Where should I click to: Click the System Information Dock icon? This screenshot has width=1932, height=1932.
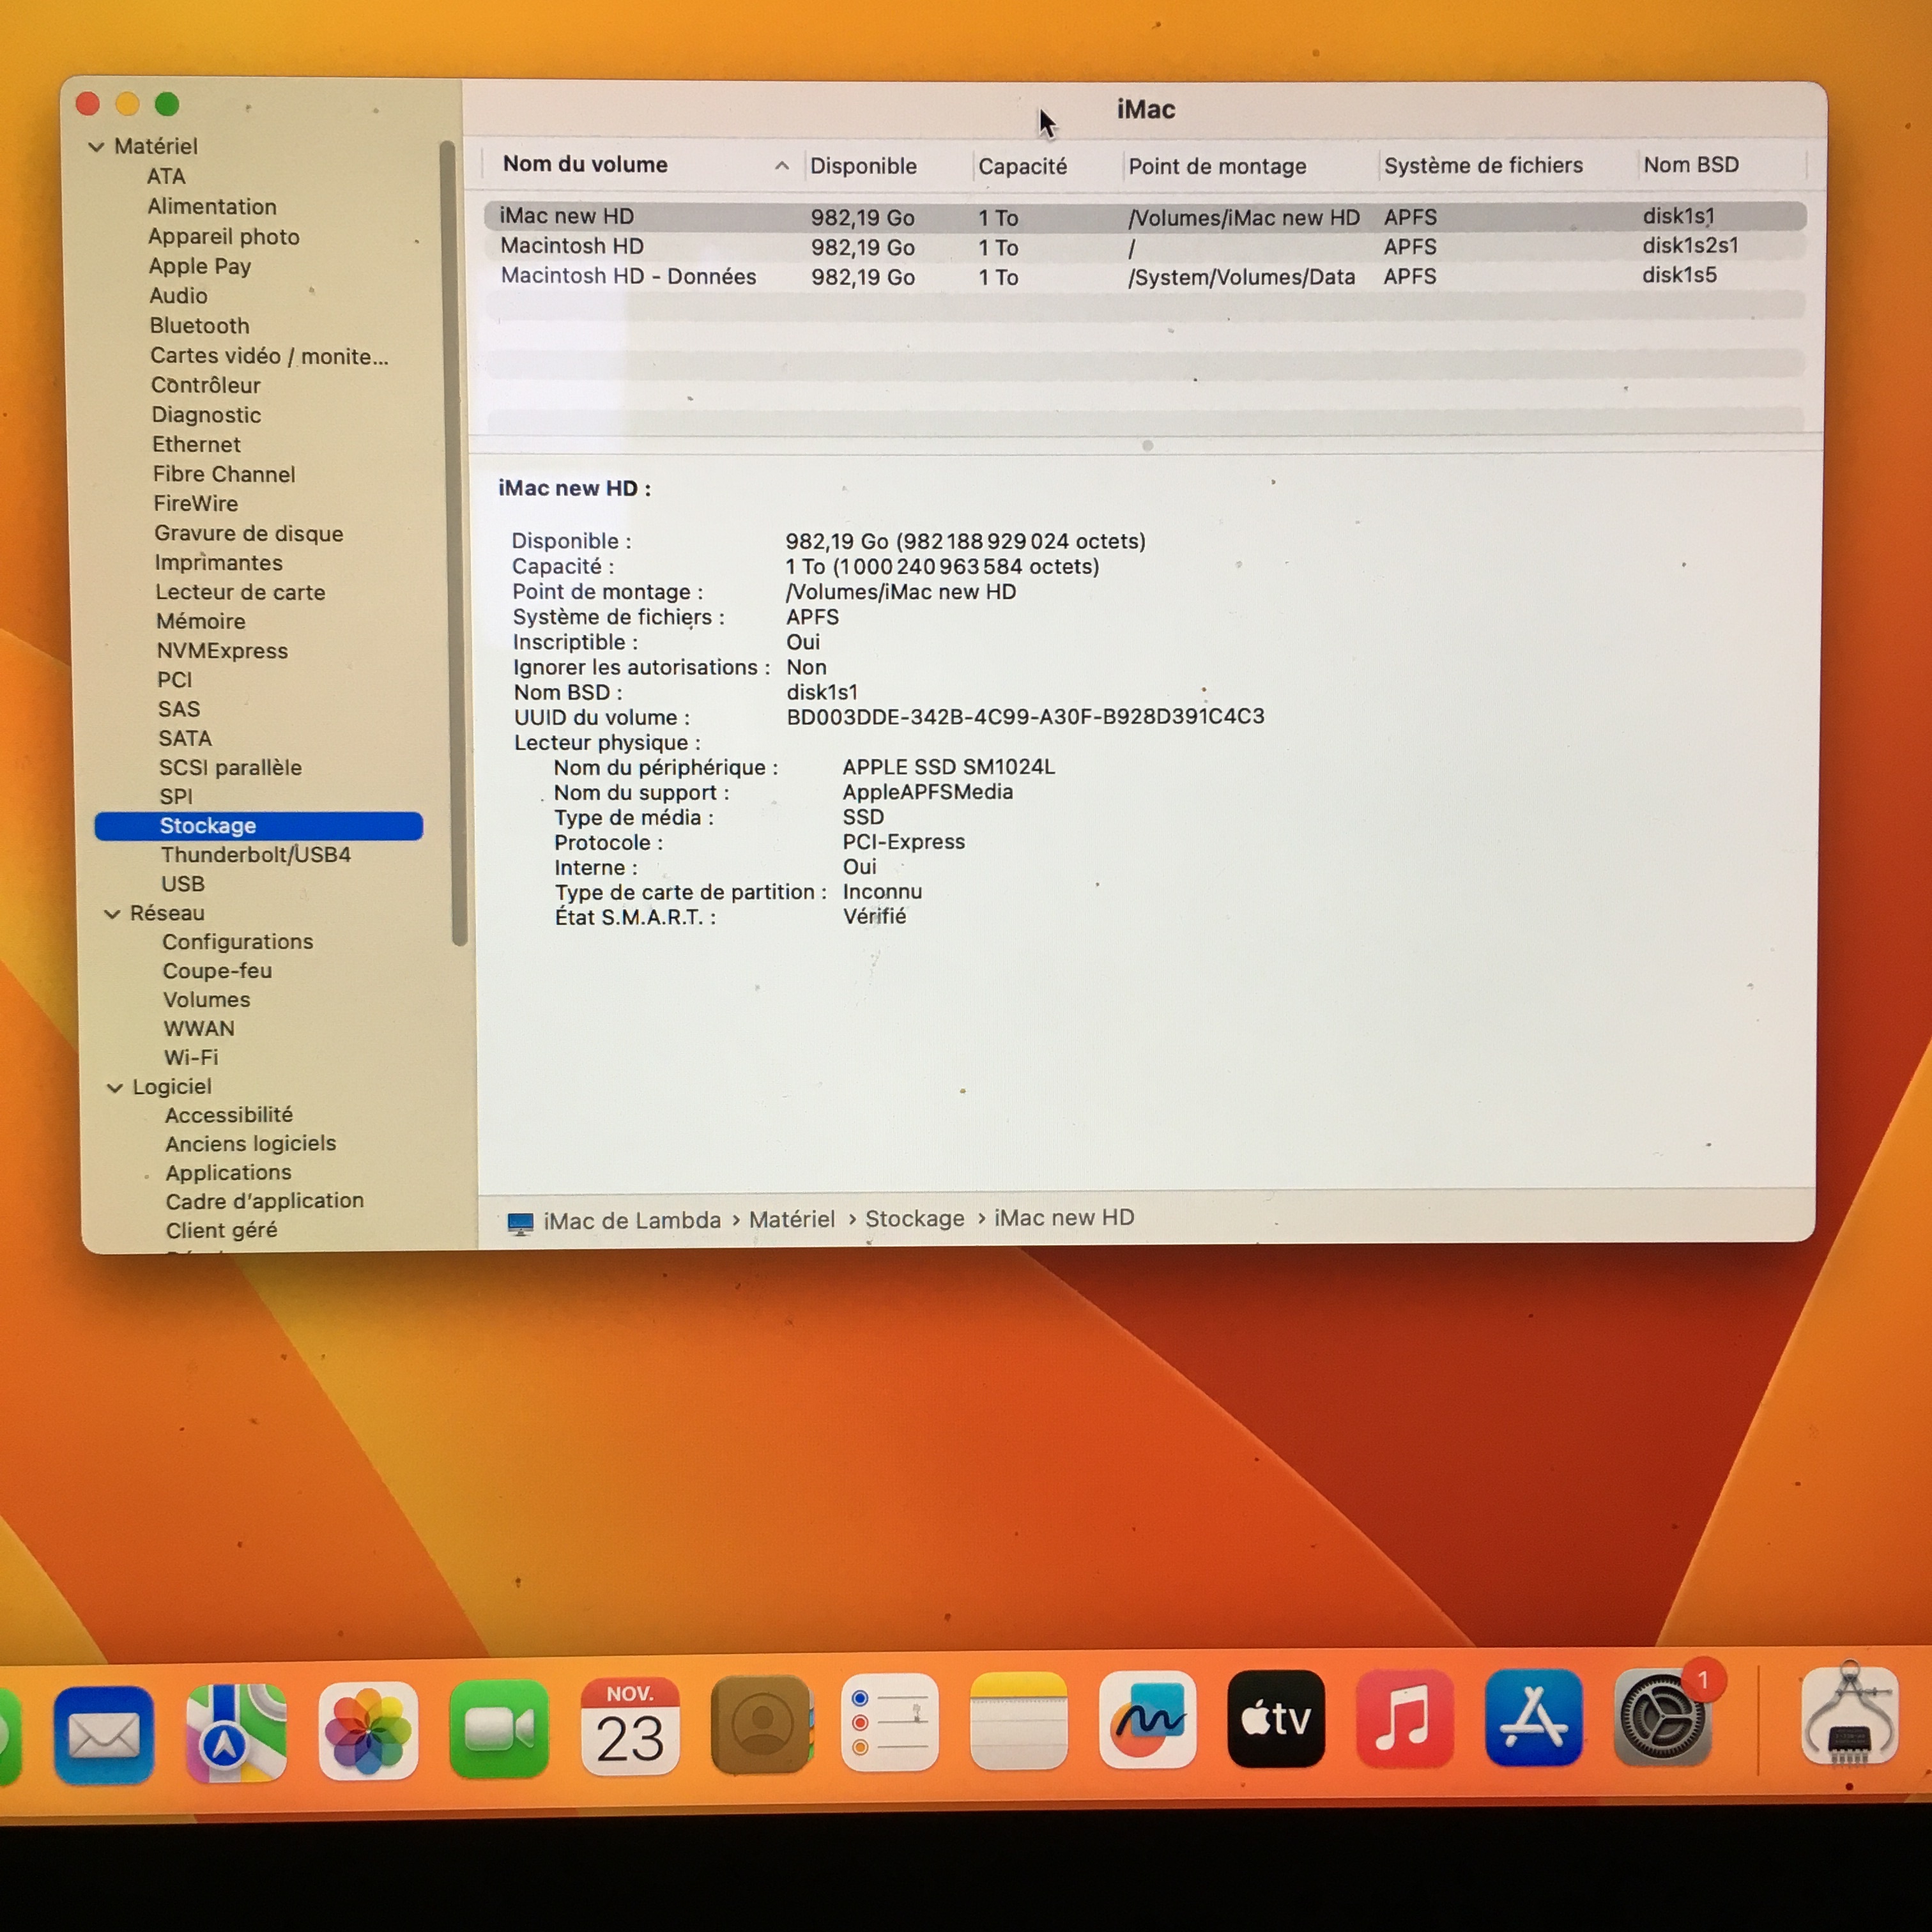1850,1716
